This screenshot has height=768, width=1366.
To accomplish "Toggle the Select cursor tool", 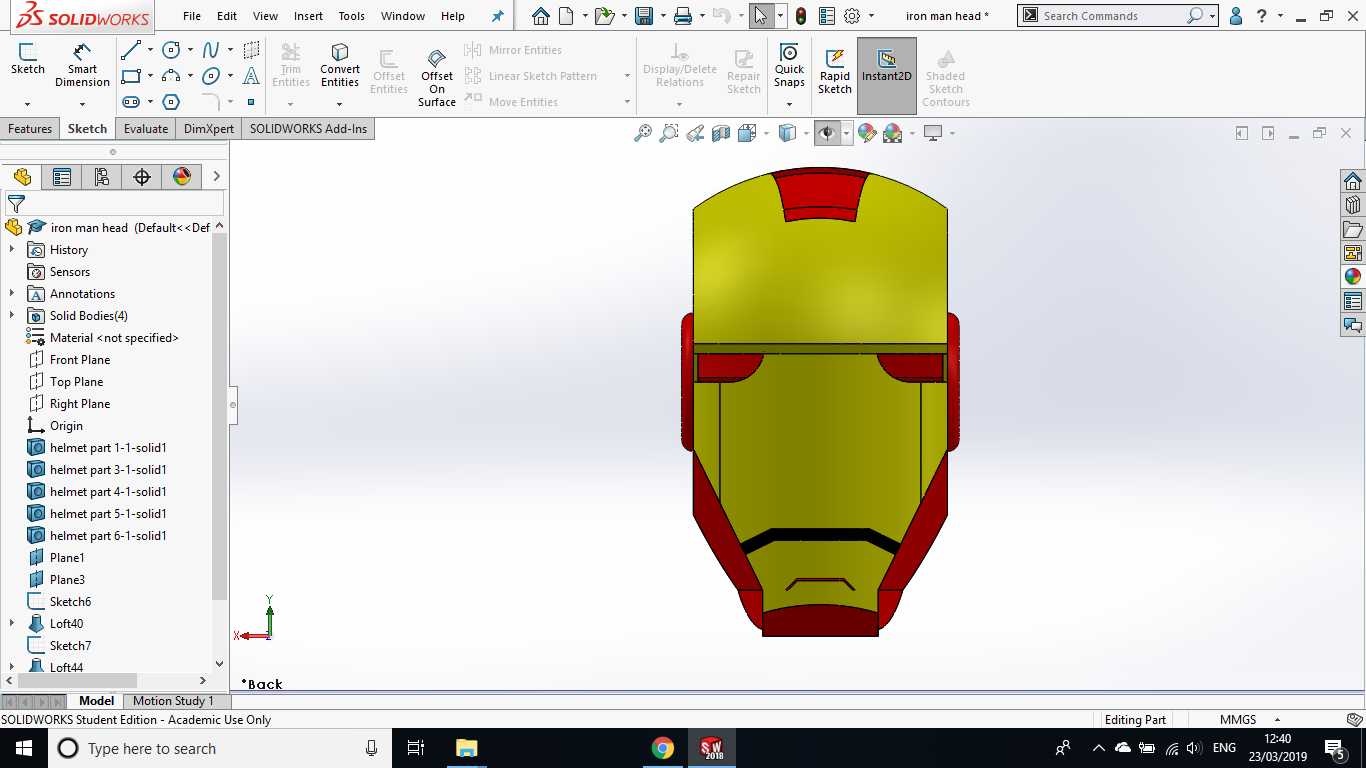I will point(761,16).
